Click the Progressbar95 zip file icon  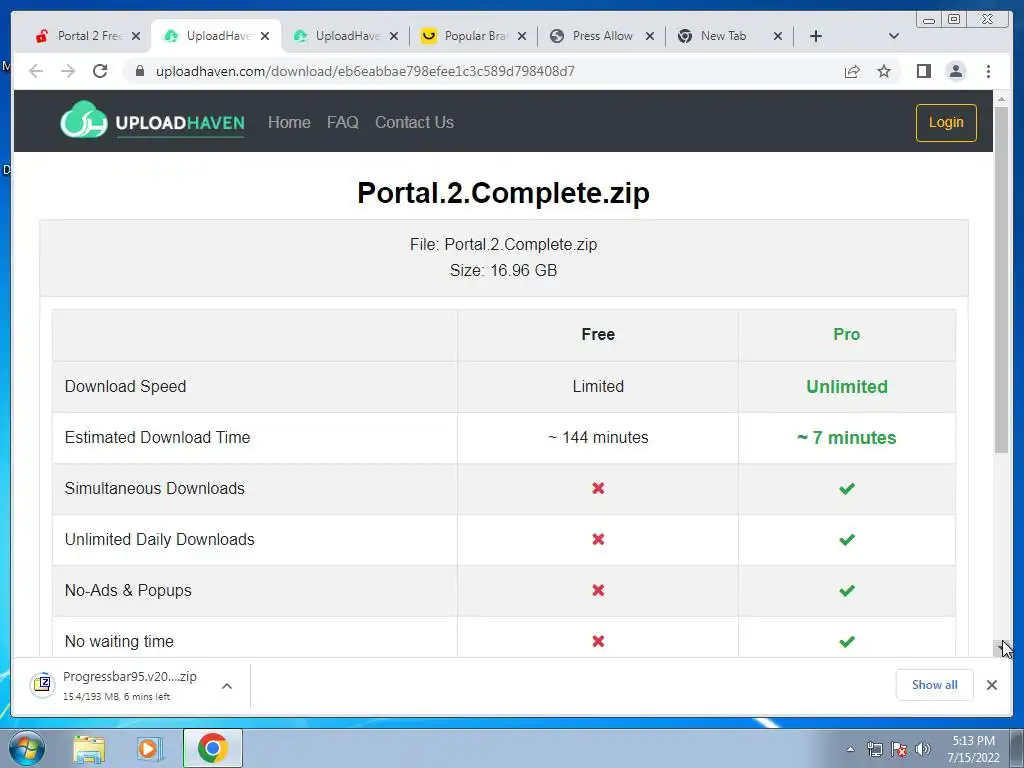42,684
